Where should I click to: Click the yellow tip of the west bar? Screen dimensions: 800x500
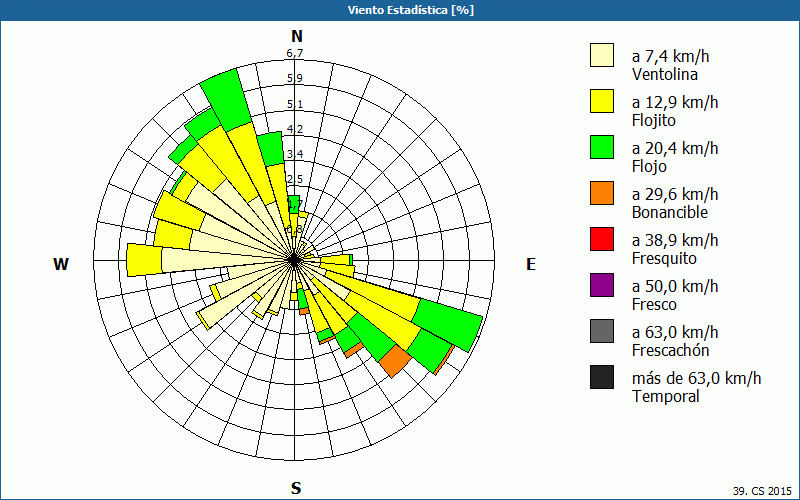coord(144,260)
